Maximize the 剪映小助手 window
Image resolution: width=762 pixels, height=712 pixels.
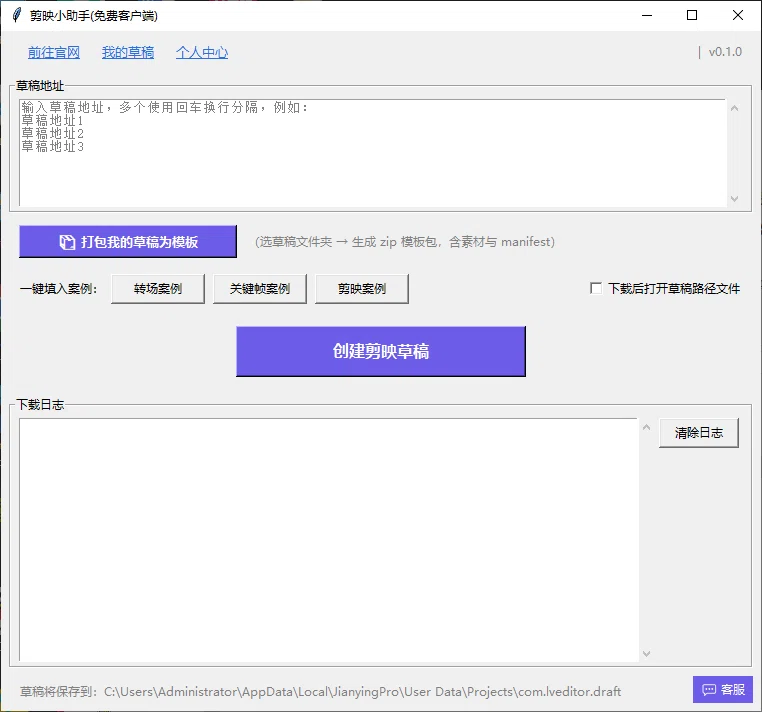[692, 16]
